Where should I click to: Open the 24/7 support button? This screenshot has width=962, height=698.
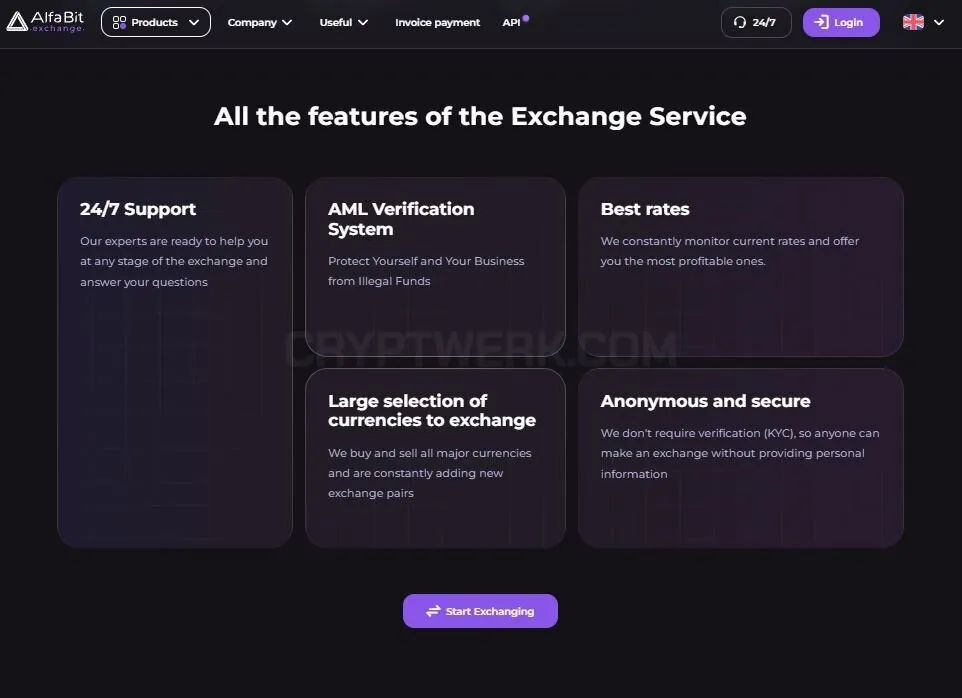click(756, 22)
